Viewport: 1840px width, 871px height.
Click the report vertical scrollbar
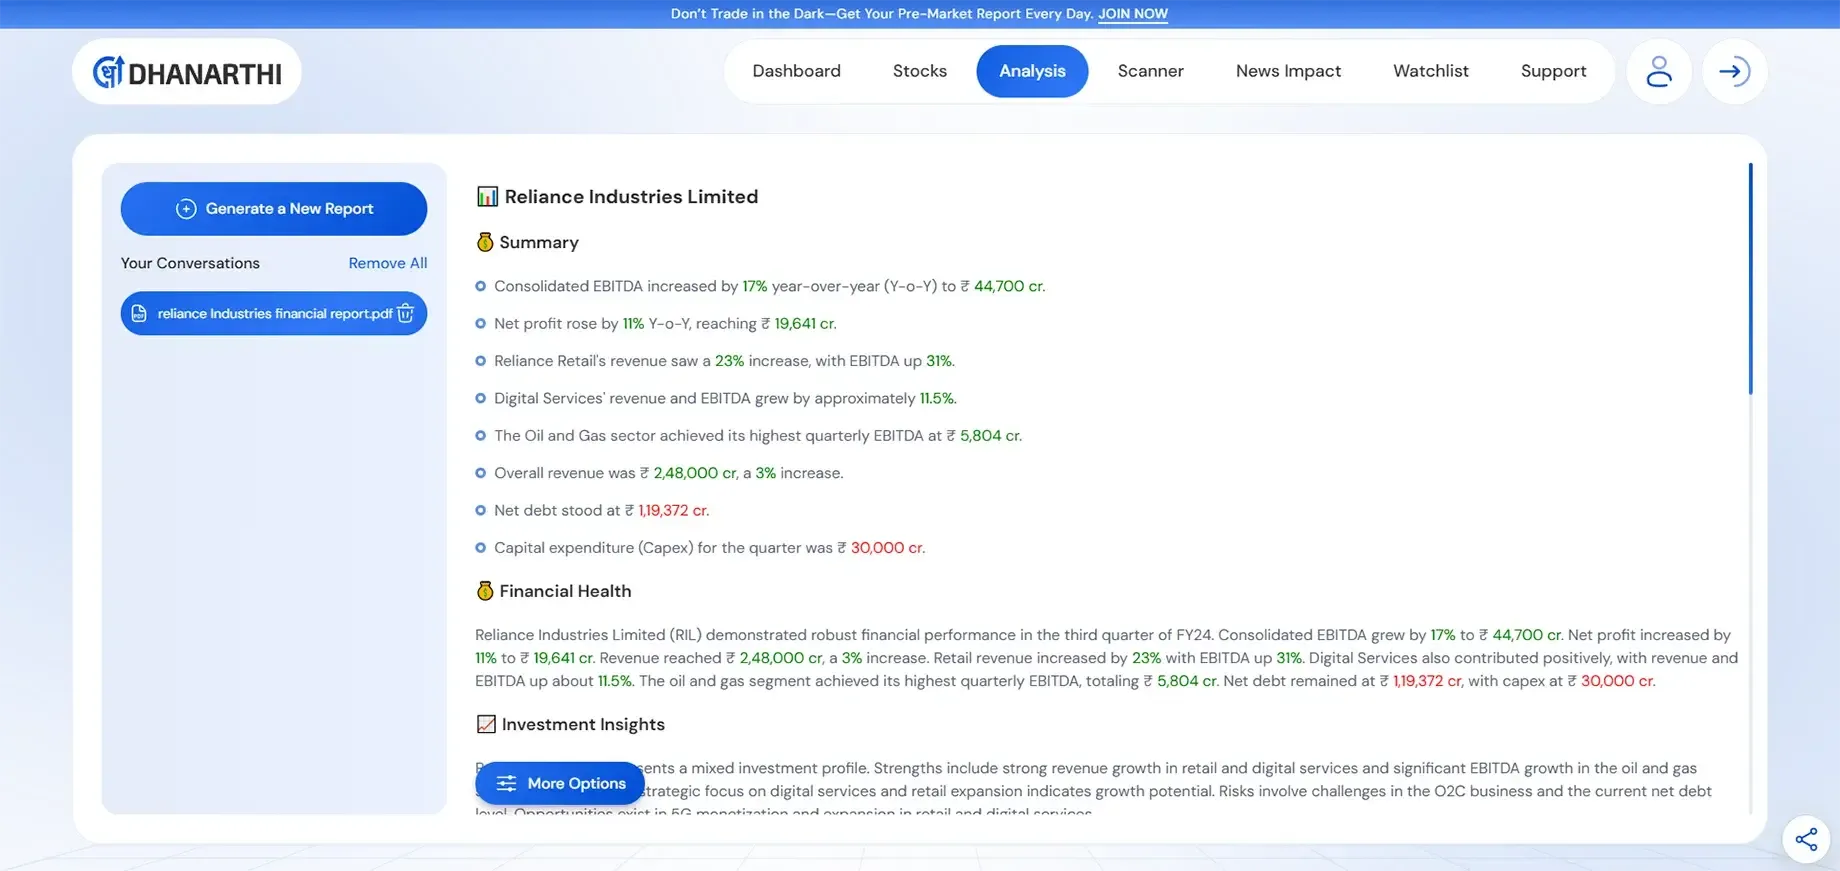(x=1750, y=279)
